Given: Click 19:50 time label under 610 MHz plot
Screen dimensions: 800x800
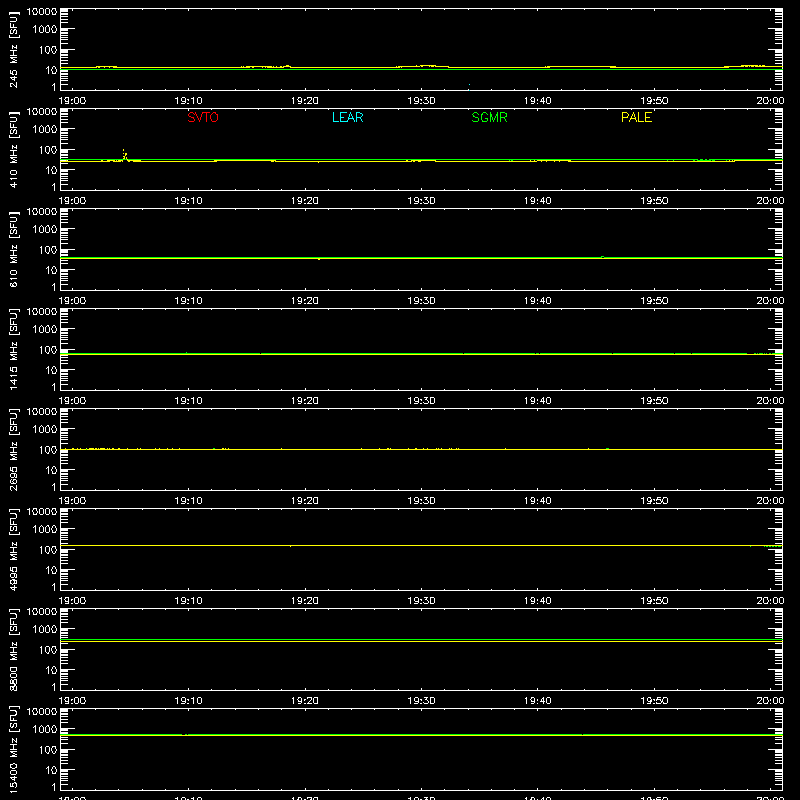Looking at the screenshot, I should (654, 301).
